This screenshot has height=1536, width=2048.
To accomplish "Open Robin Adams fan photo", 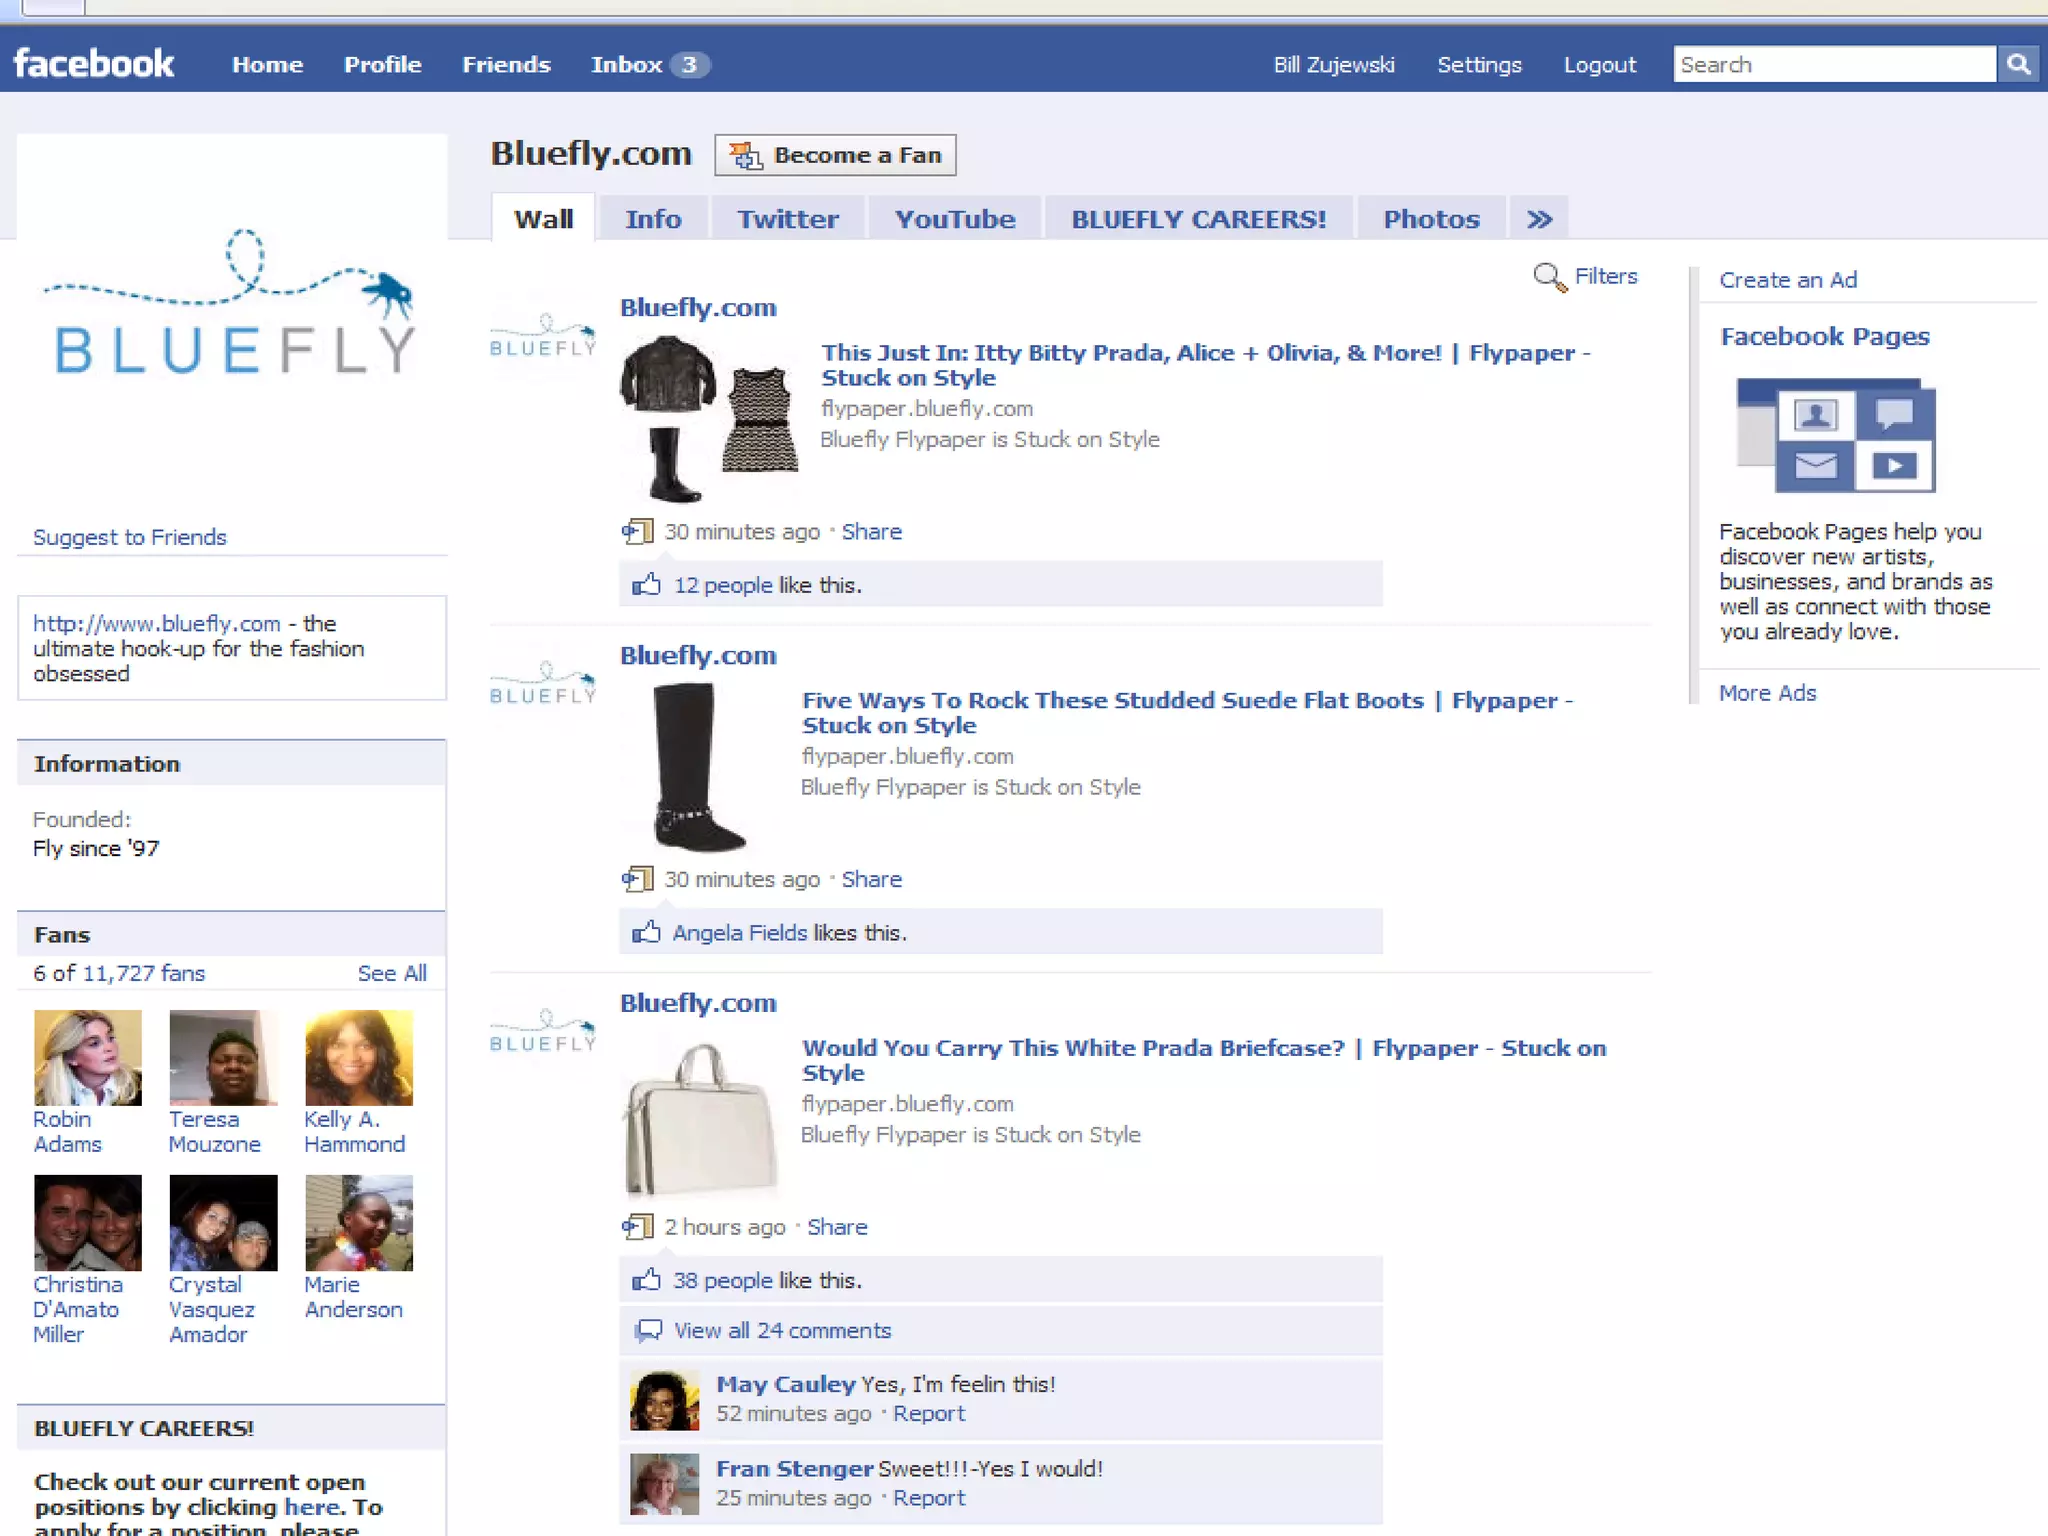I will (x=88, y=1057).
